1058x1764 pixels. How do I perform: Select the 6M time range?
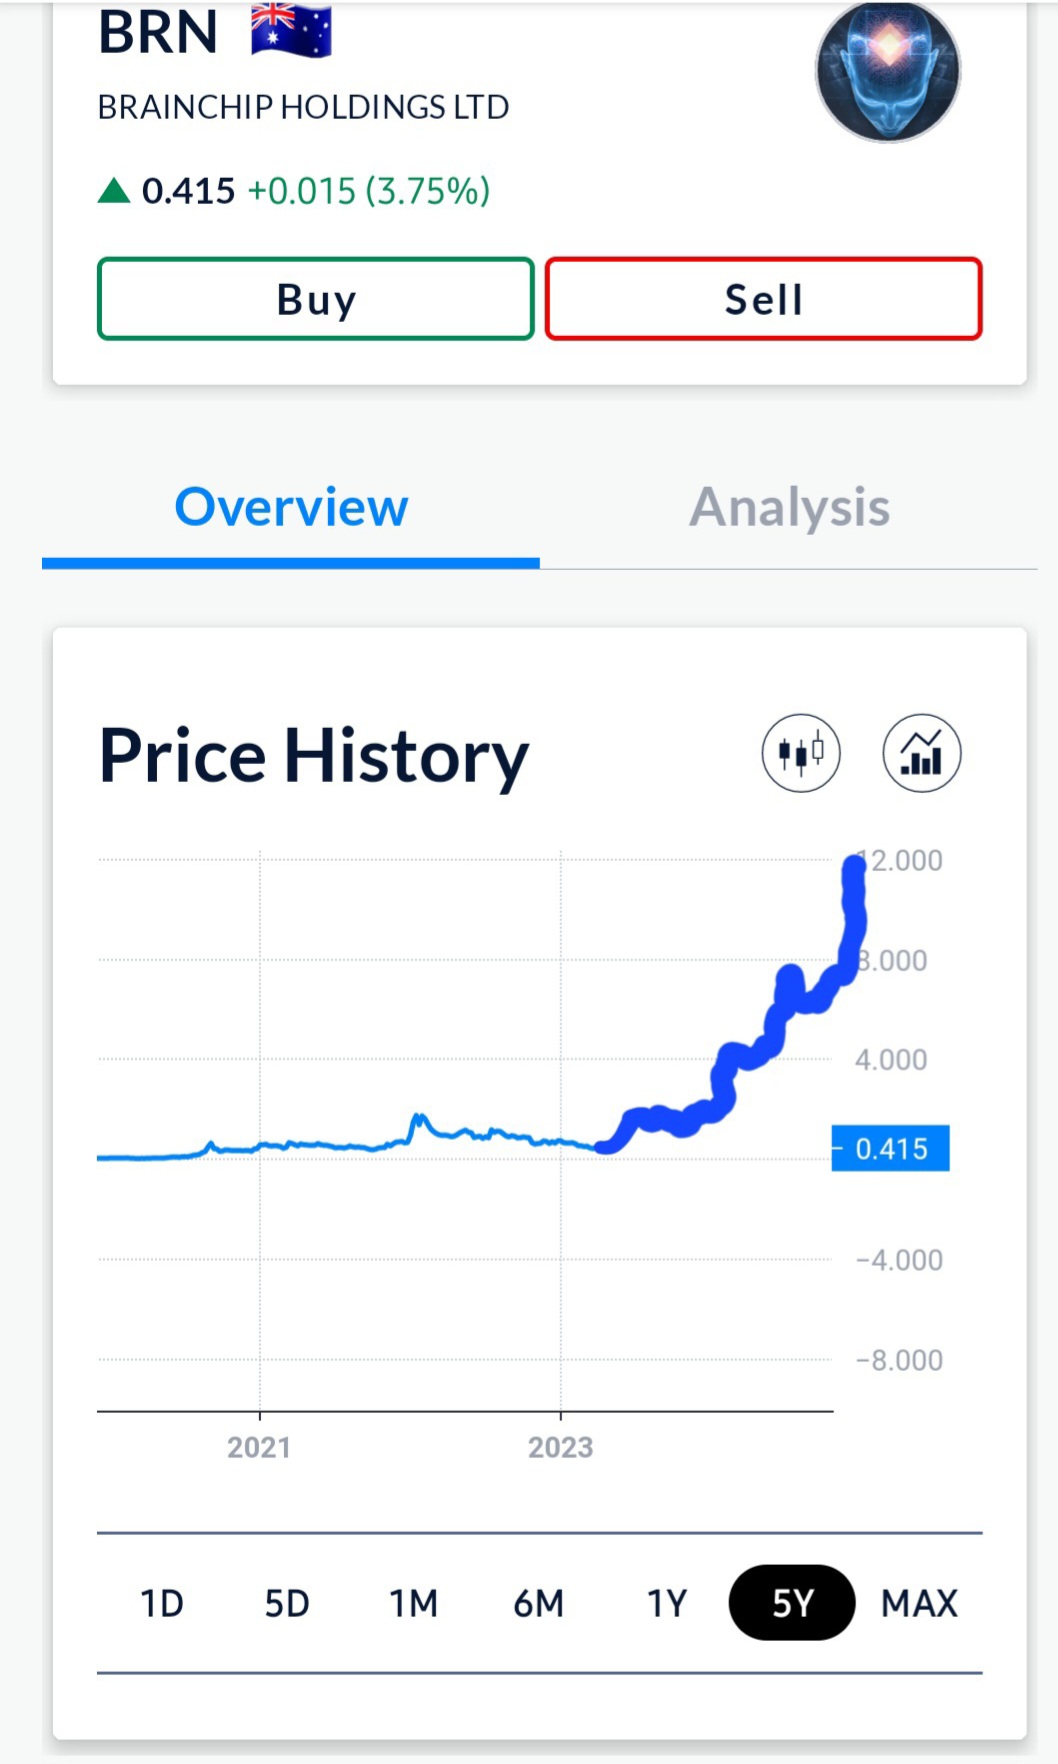[x=538, y=1603]
